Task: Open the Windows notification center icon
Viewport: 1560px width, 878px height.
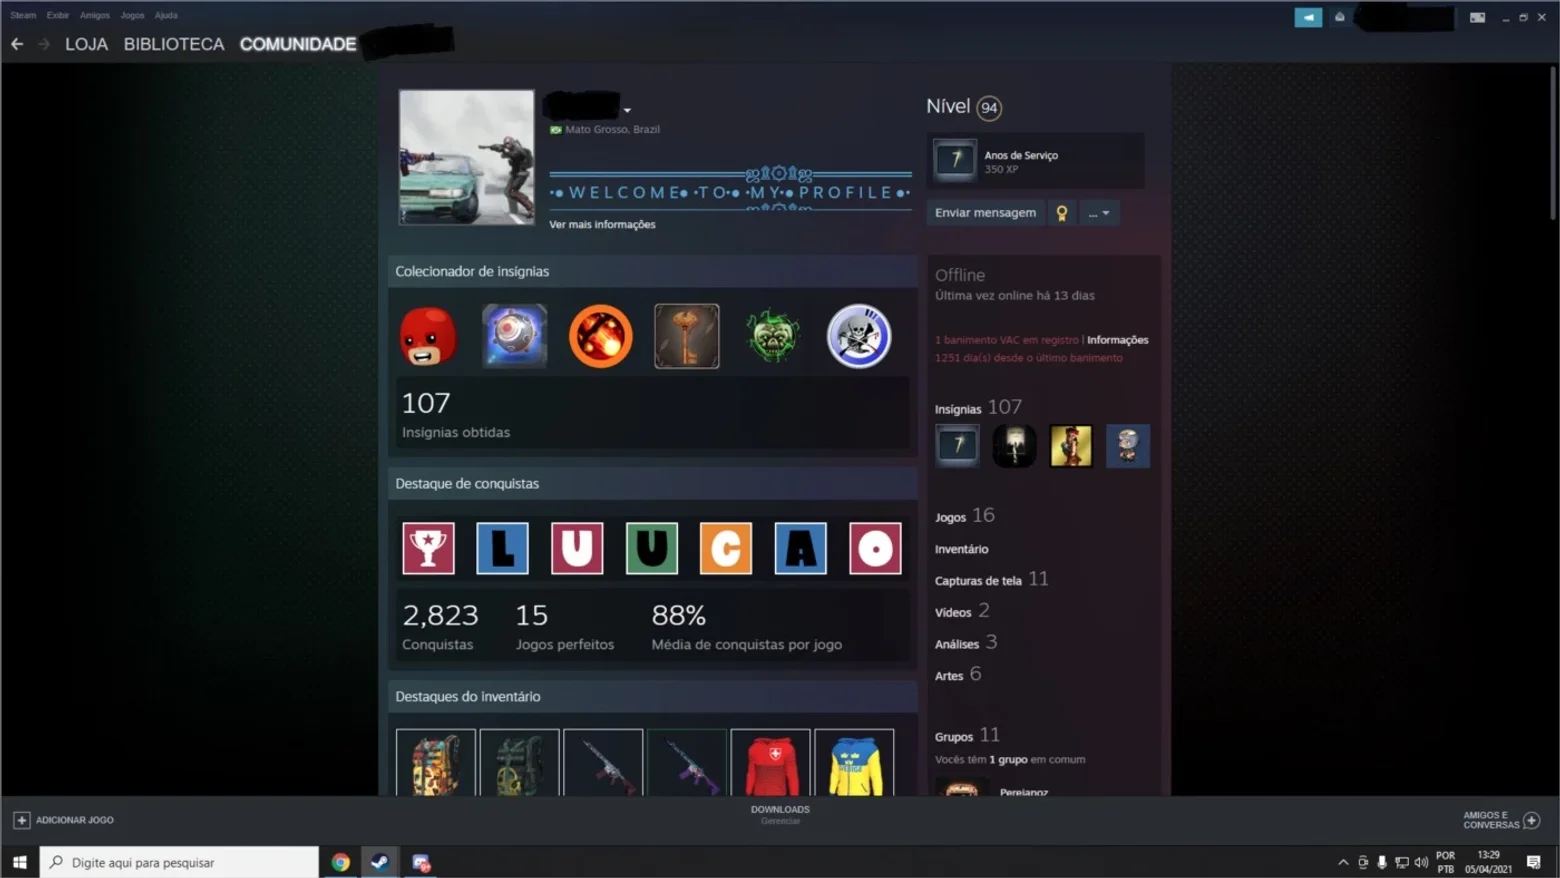Action: 1534,862
